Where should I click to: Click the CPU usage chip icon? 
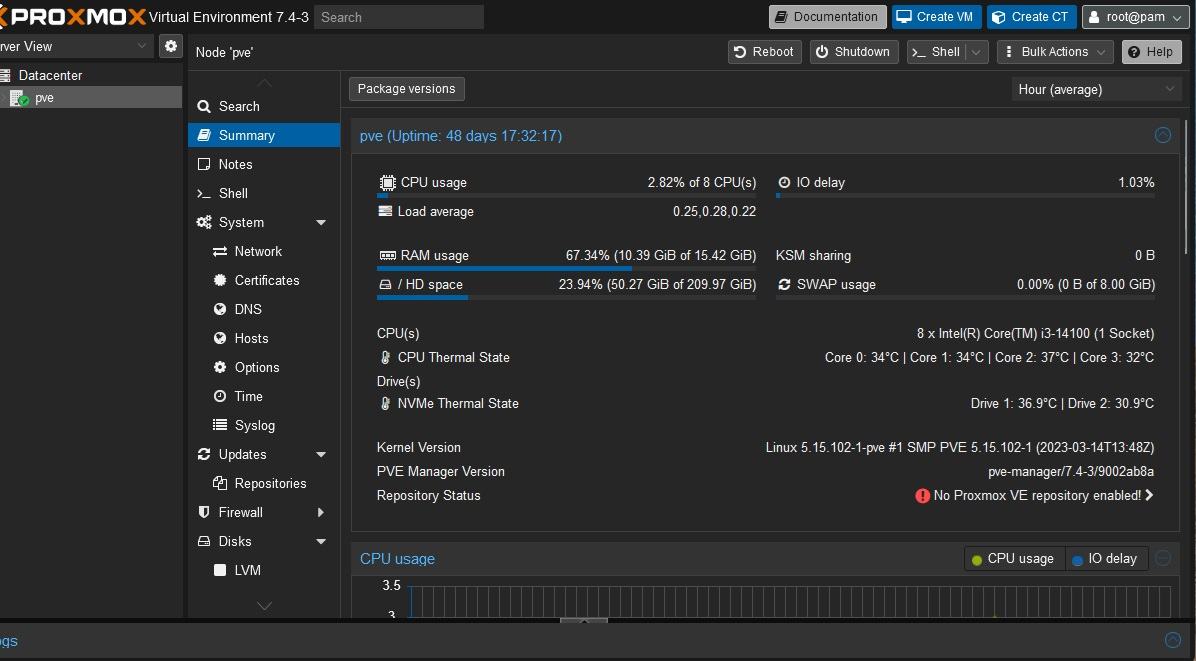click(x=387, y=183)
